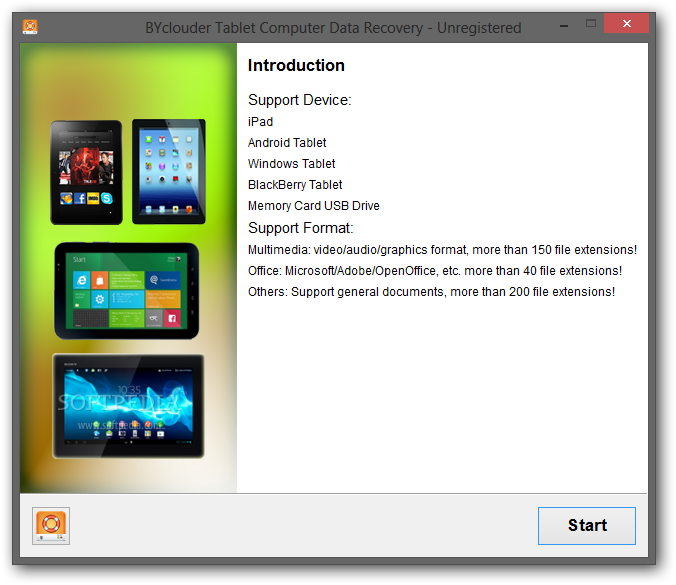The width and height of the screenshot is (676, 585).
Task: Minimize the BYclouder window
Action: coord(563,26)
